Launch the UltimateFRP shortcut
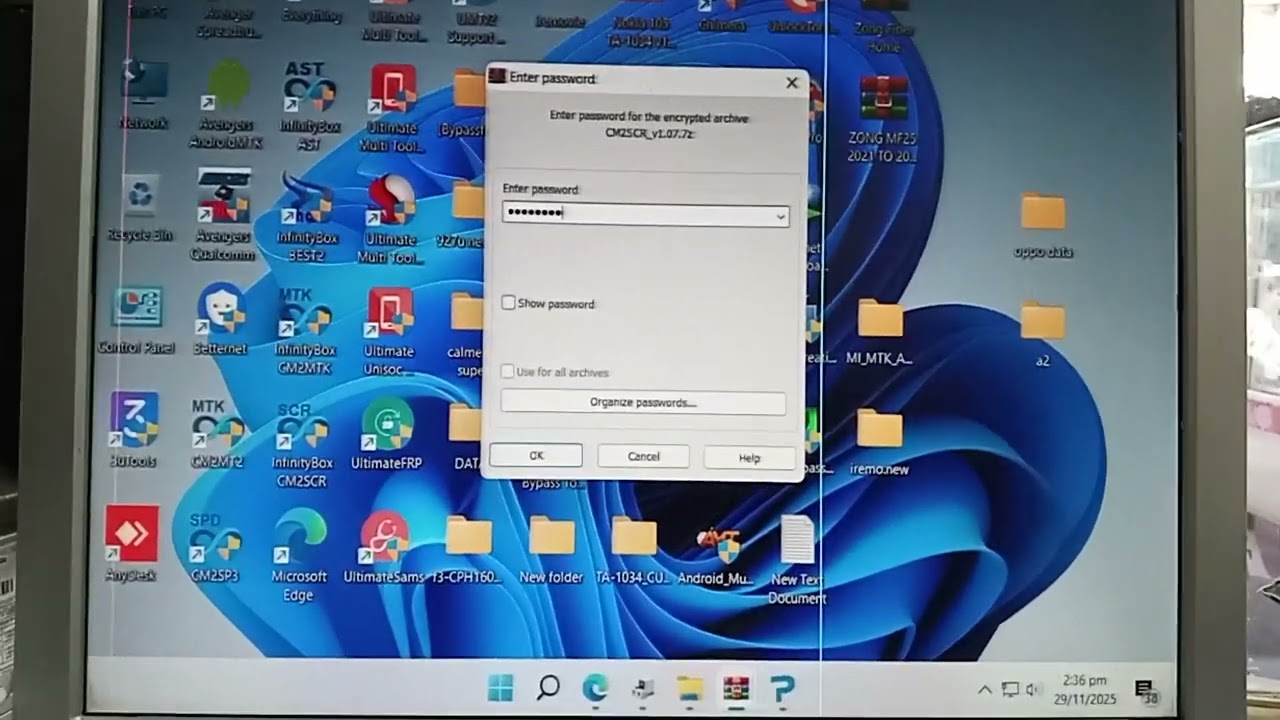 pyautogui.click(x=386, y=434)
